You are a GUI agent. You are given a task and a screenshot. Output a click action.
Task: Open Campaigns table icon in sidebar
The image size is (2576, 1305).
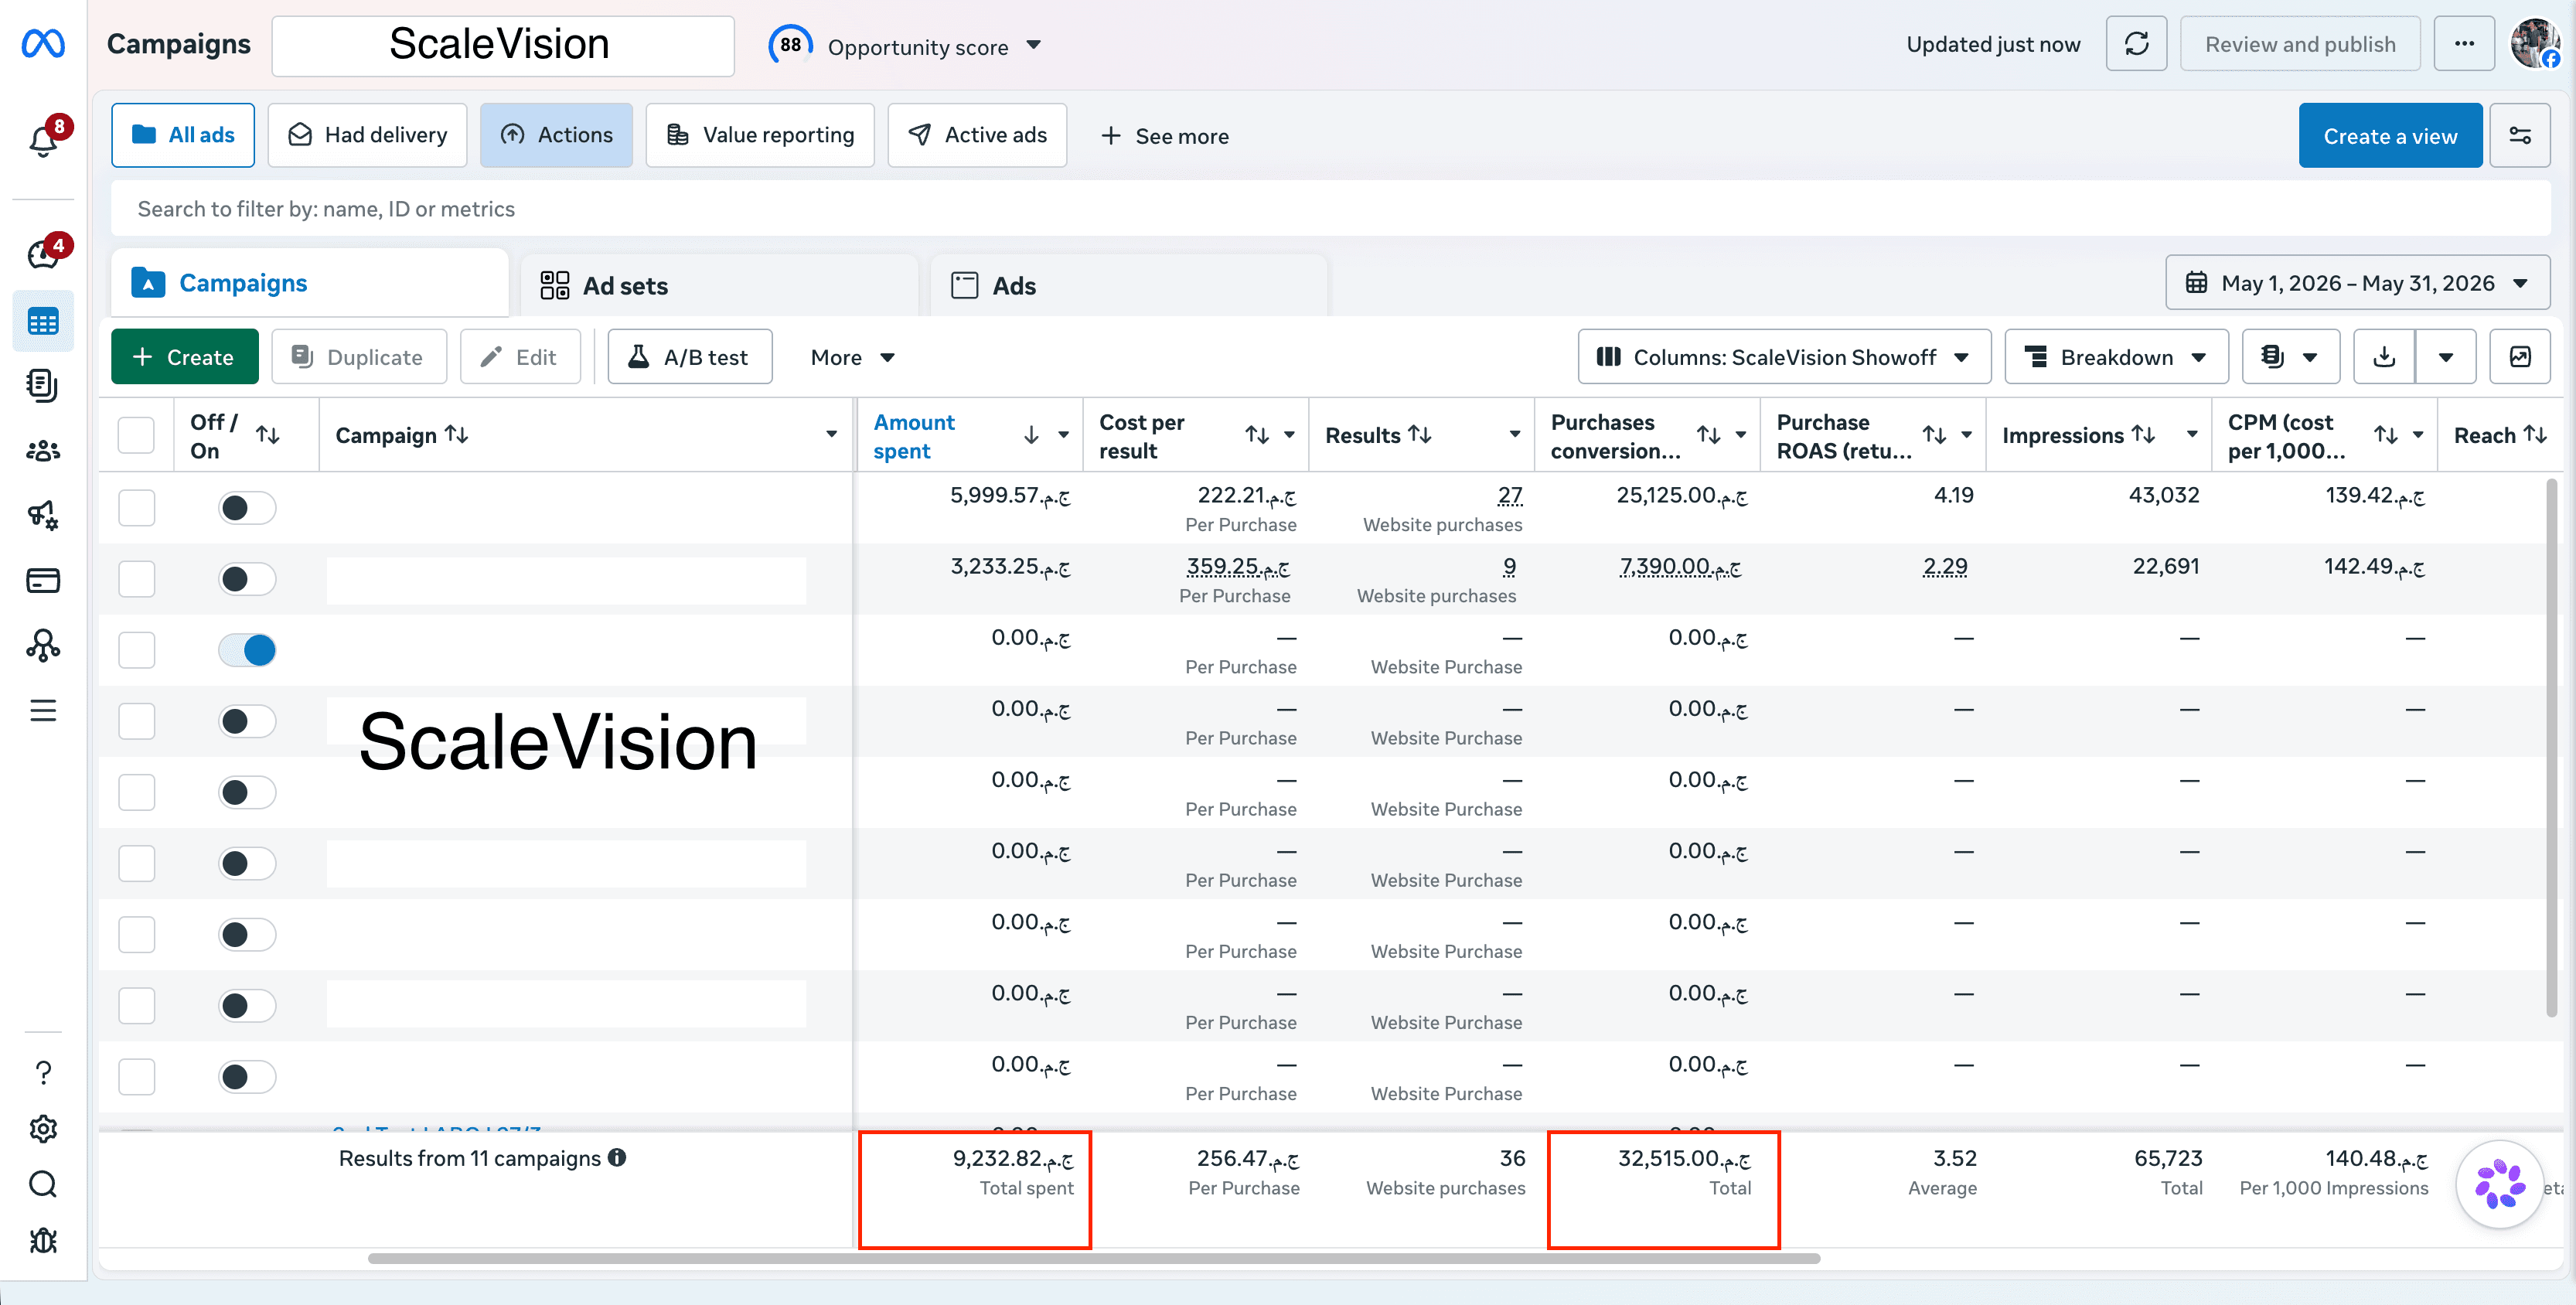pos(43,322)
